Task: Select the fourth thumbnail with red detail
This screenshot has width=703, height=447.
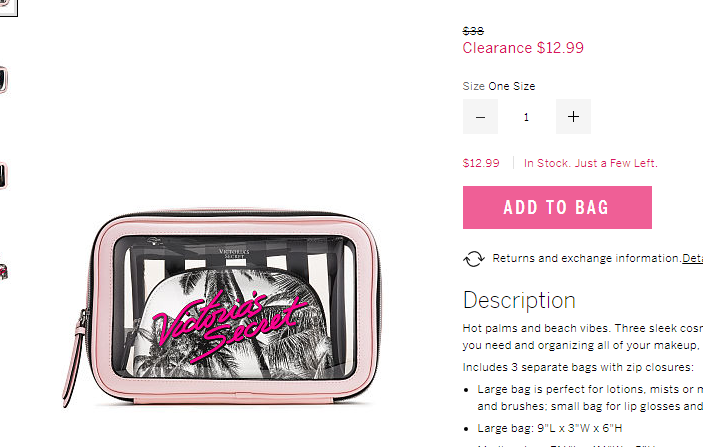Action: click(4, 272)
